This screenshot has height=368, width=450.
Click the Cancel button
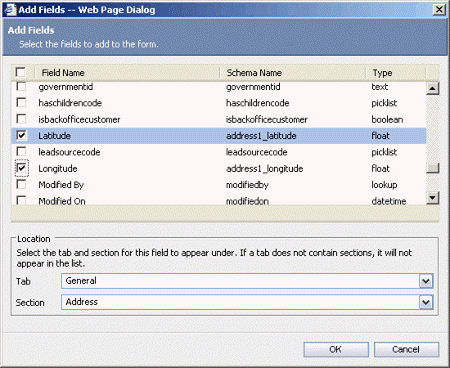click(406, 349)
